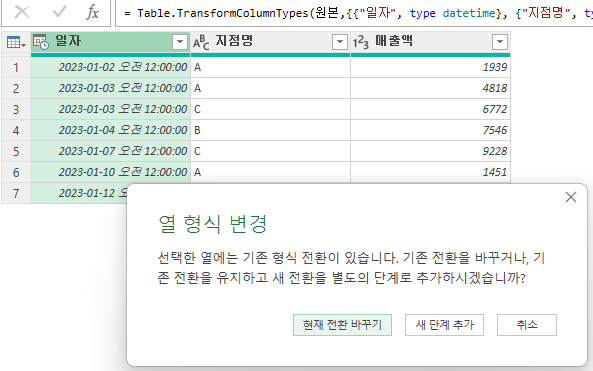The image size is (593, 371).
Task: Select row number 4
Action: (x=16, y=130)
